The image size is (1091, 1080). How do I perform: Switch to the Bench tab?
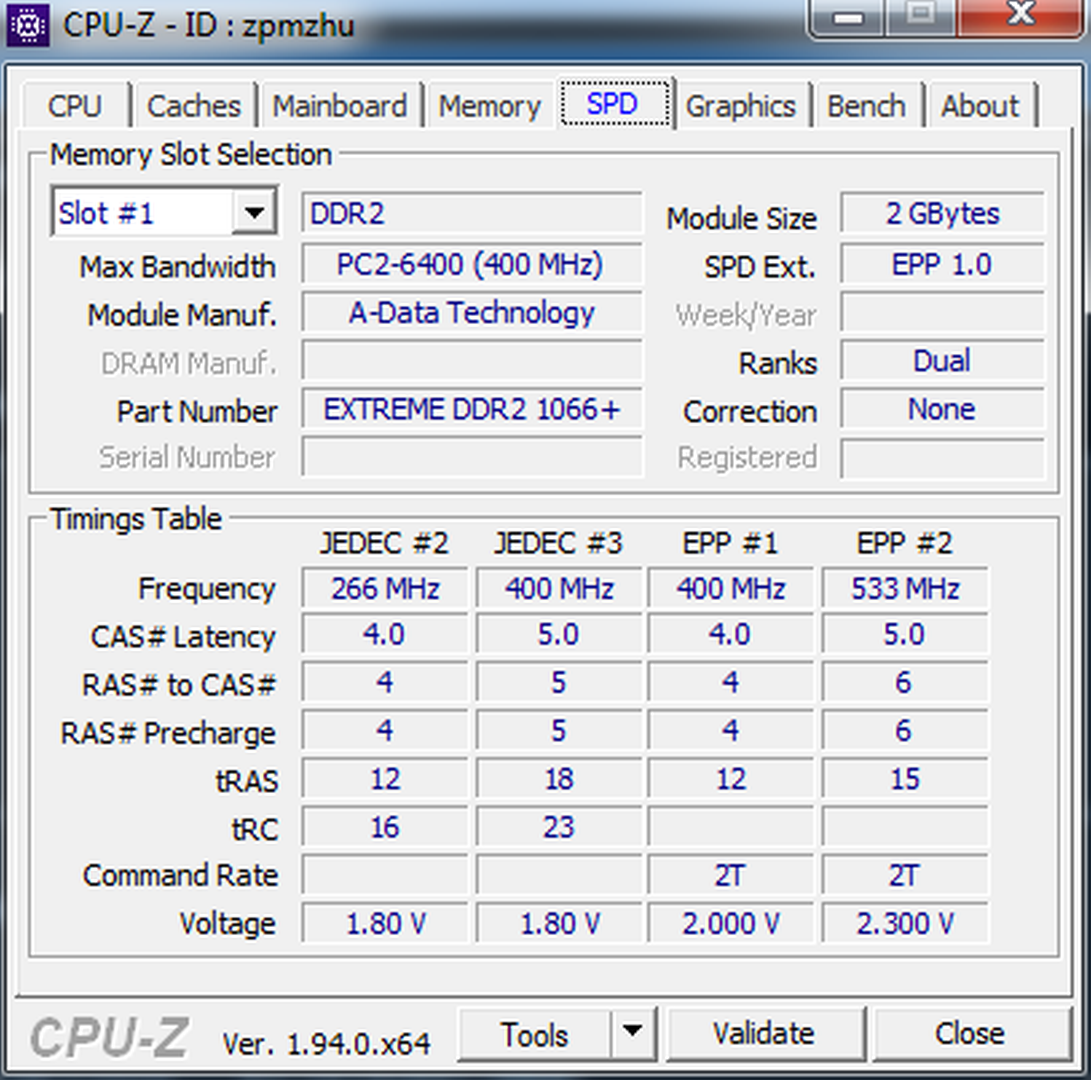866,106
